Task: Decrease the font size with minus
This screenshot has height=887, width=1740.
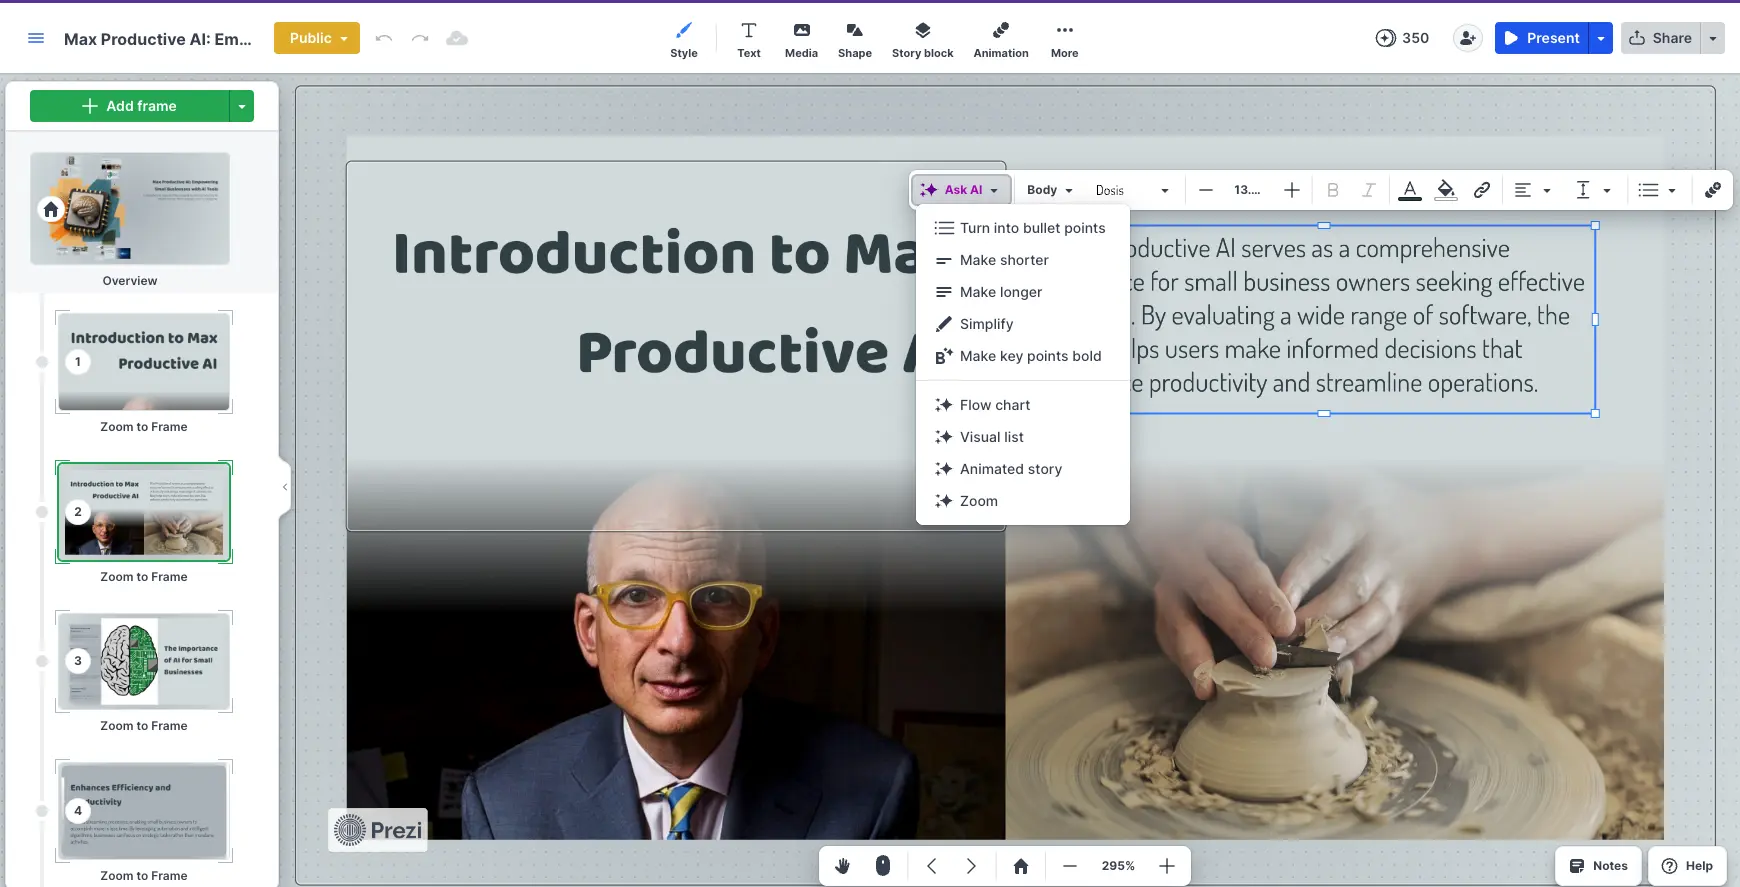Action: [x=1206, y=190]
